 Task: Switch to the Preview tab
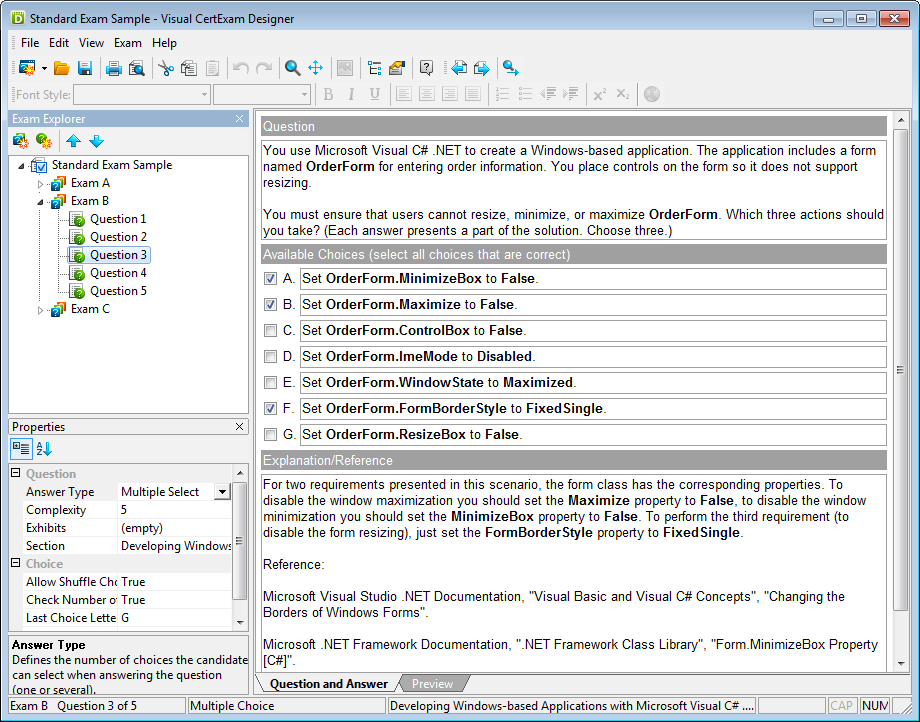tap(432, 684)
